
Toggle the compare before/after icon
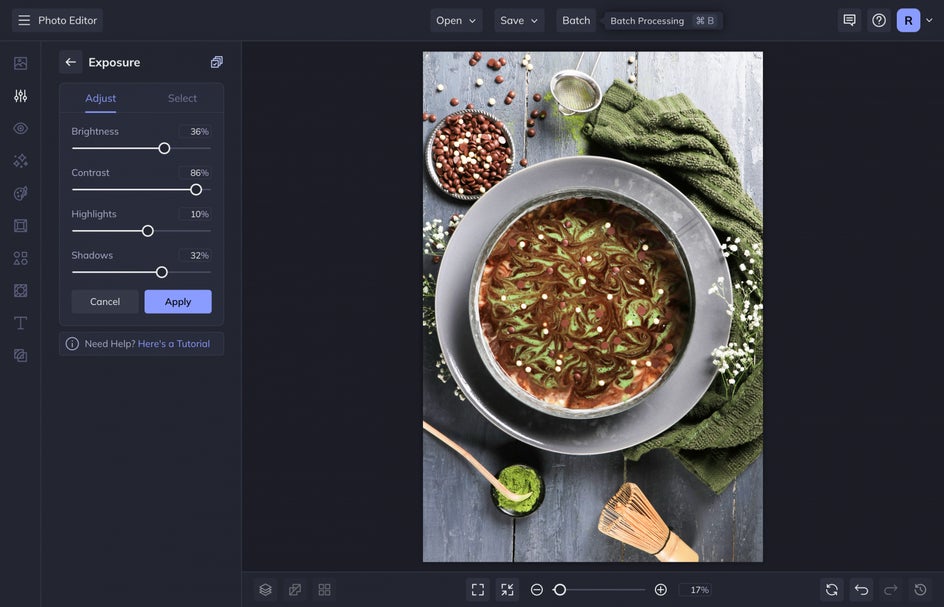[x=295, y=590]
